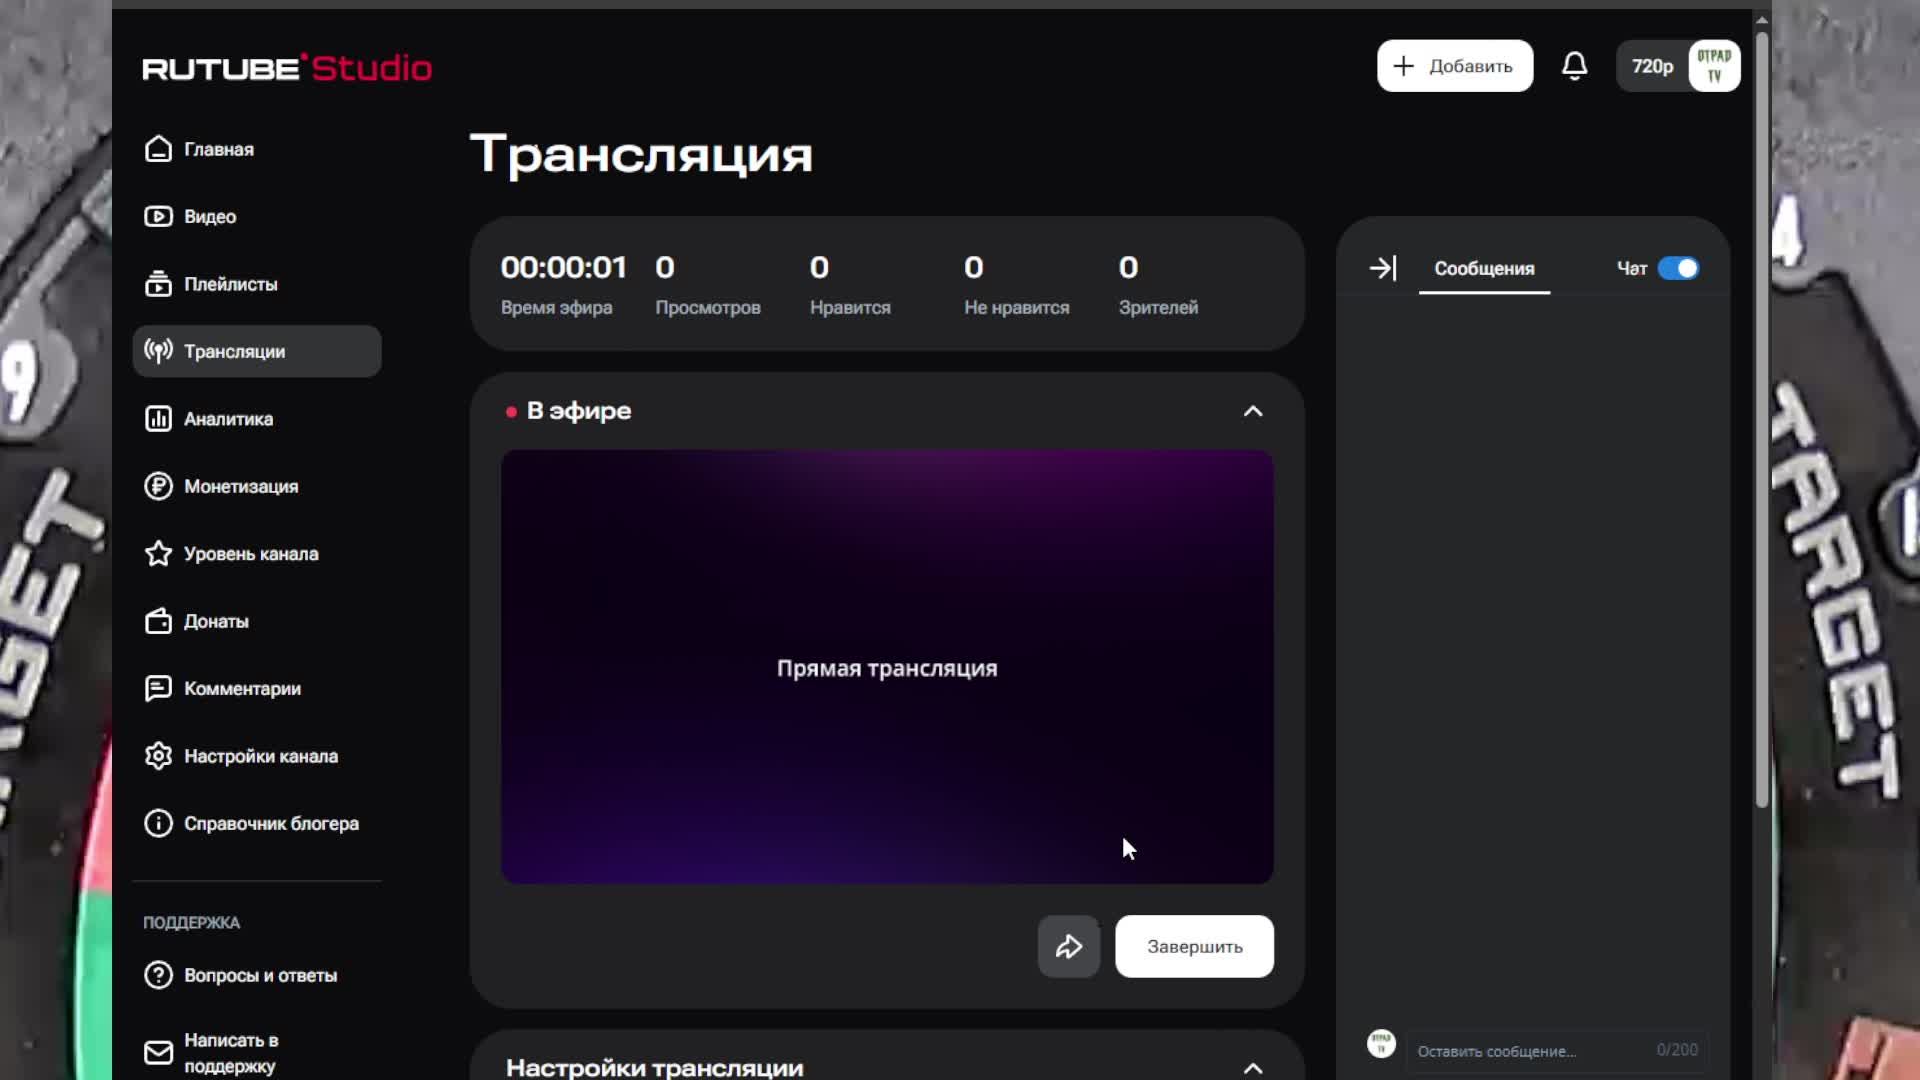Click the Просмотров counter
The width and height of the screenshot is (1920, 1080).
point(708,284)
